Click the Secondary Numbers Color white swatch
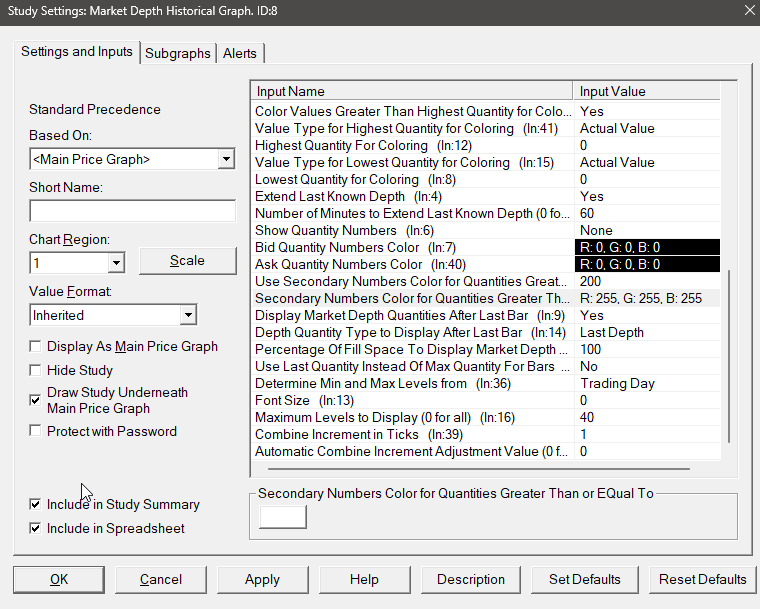Image resolution: width=760 pixels, height=609 pixels. tap(283, 516)
